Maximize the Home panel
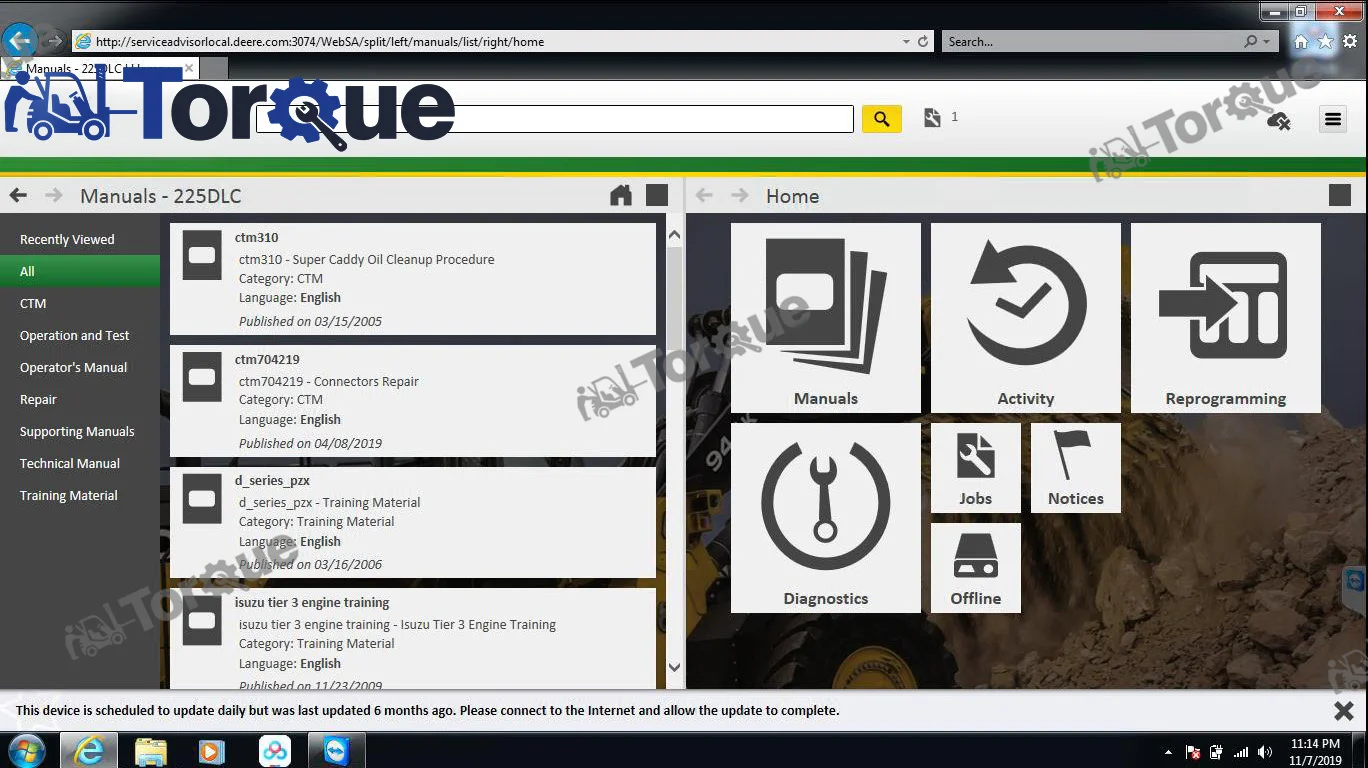 click(1340, 195)
